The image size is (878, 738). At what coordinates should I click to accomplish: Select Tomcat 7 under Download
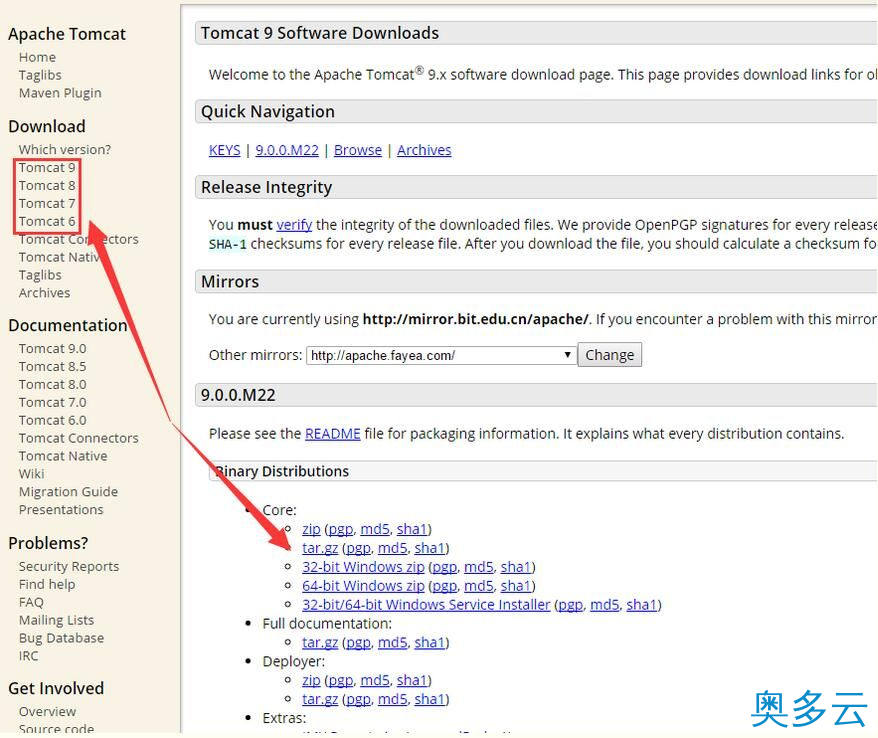click(46, 203)
